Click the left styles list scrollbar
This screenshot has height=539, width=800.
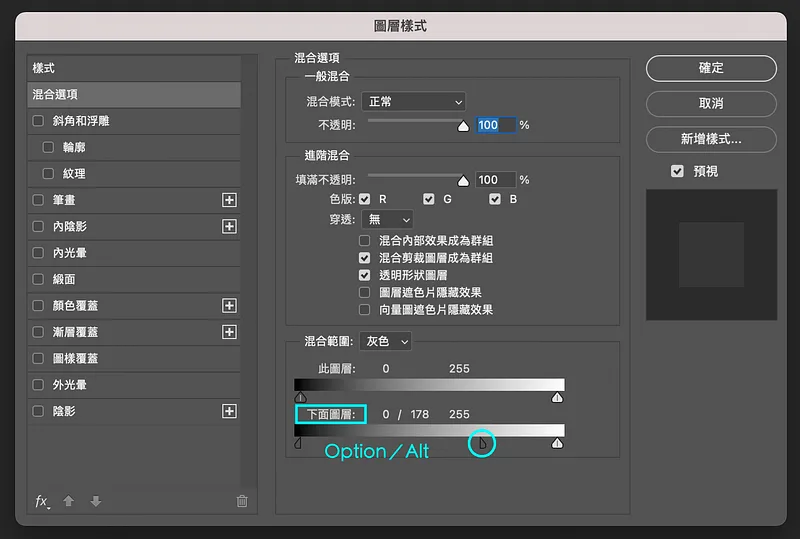pos(249,272)
